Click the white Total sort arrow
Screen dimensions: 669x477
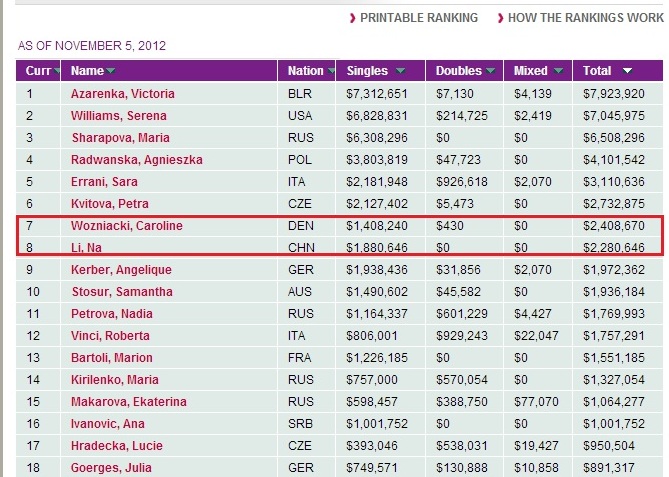[627, 71]
